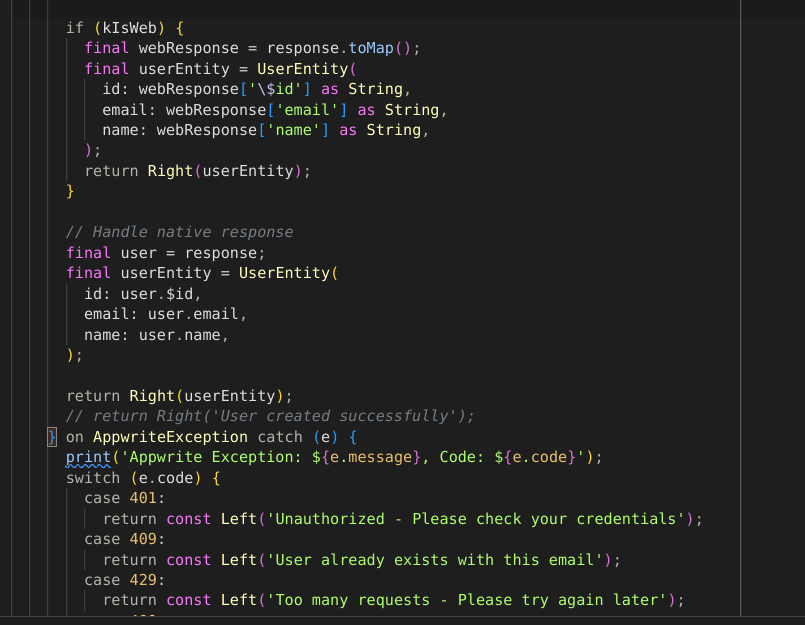Screen dimensions: 805x625
Task: Click the 'name' string key in webResponse
Action: pos(294,130)
